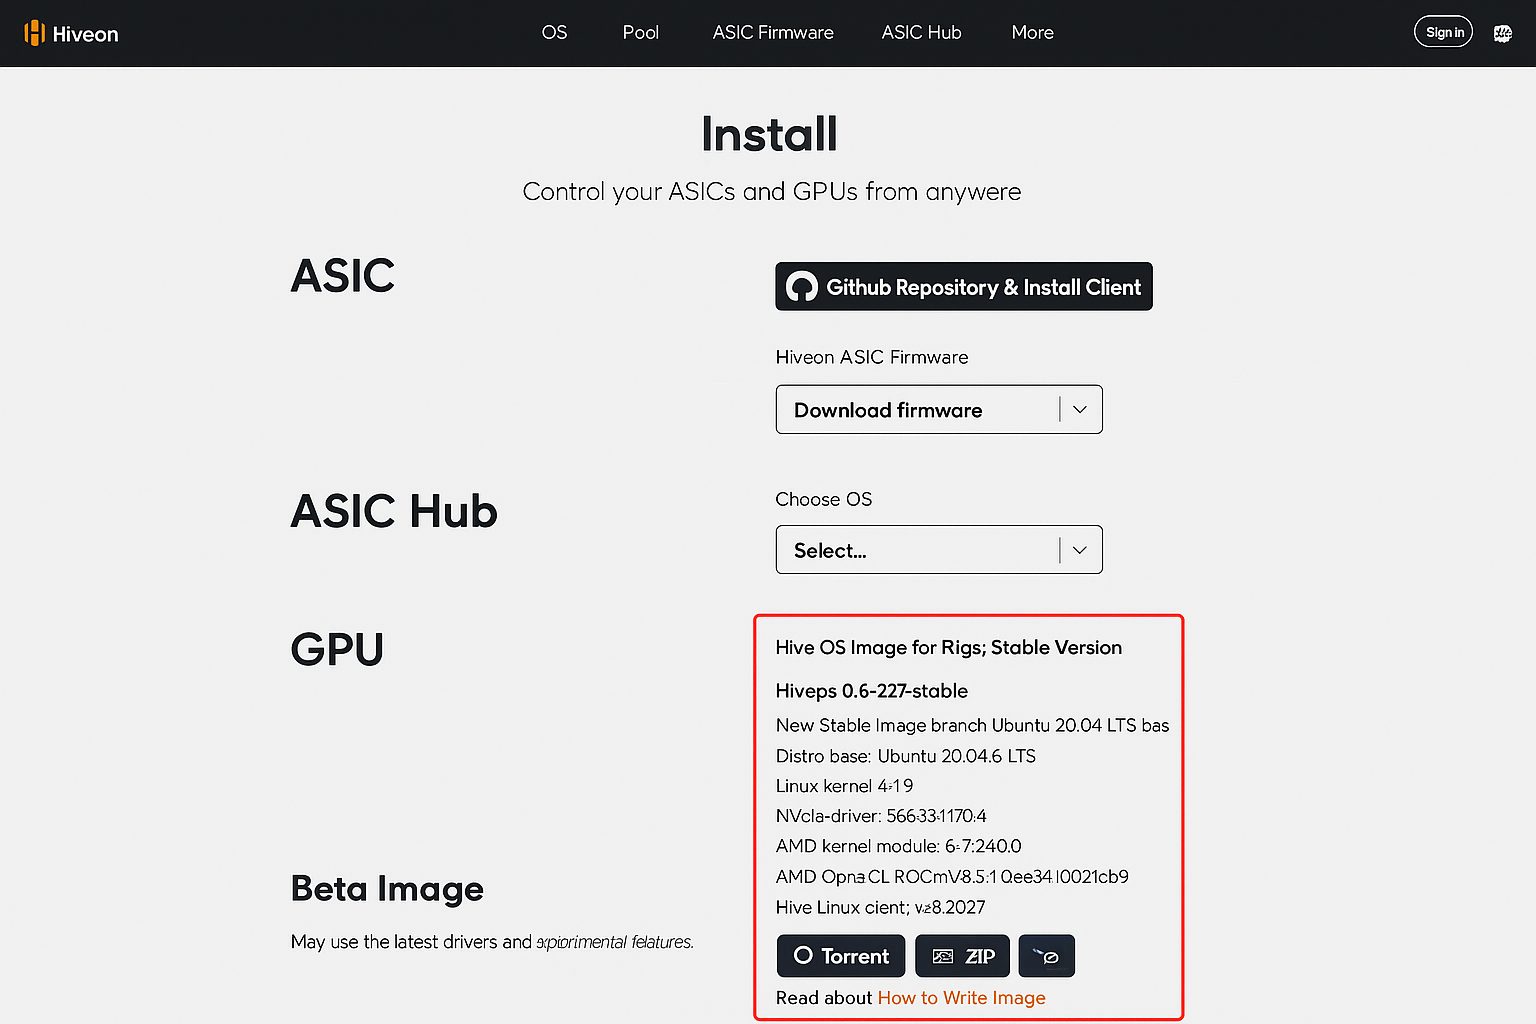The image size is (1536, 1024).
Task: Click Github Repository & Install Client button
Action: tap(964, 287)
